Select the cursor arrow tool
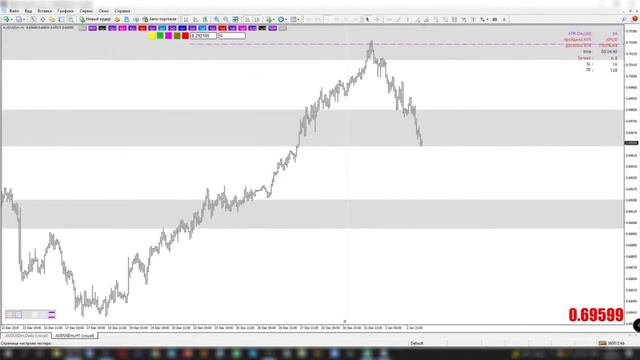Screen dimensions: 640x360 tap(367, 19)
